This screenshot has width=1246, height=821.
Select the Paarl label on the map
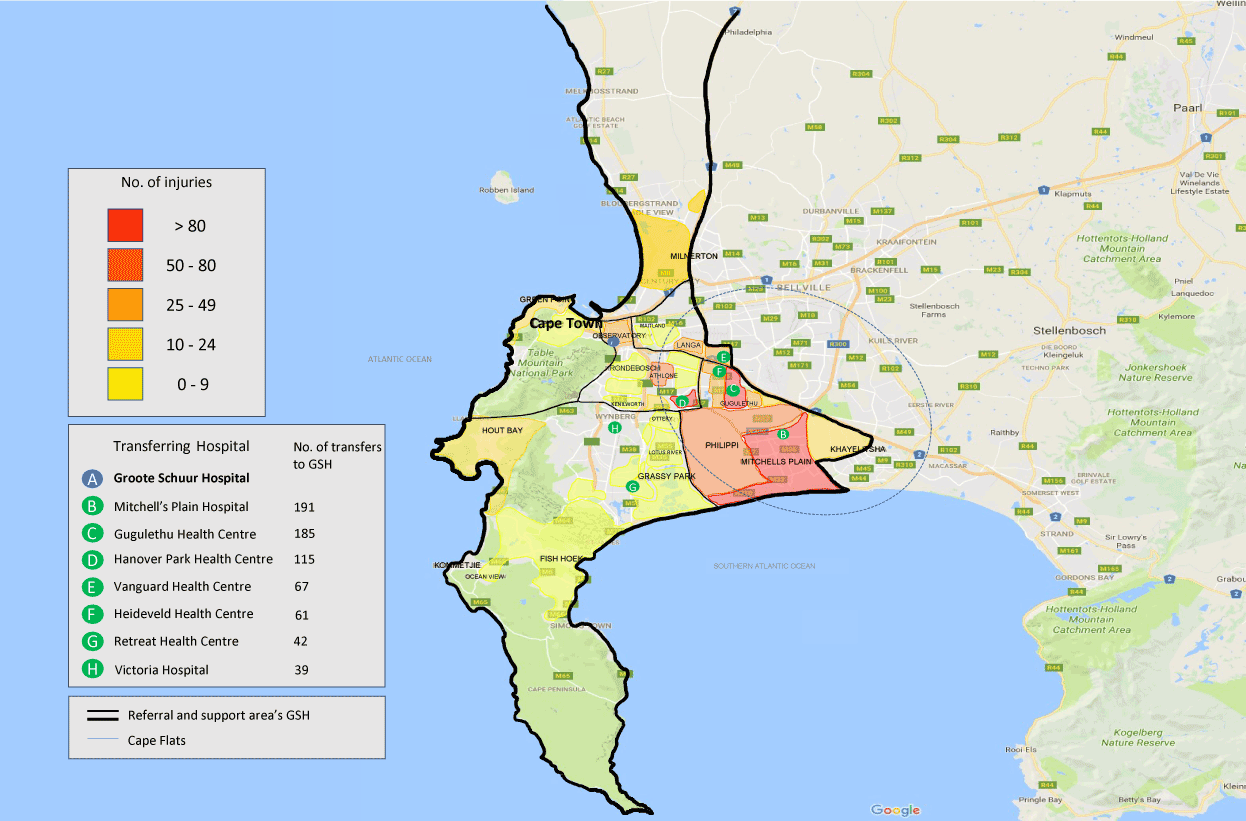click(x=1188, y=107)
